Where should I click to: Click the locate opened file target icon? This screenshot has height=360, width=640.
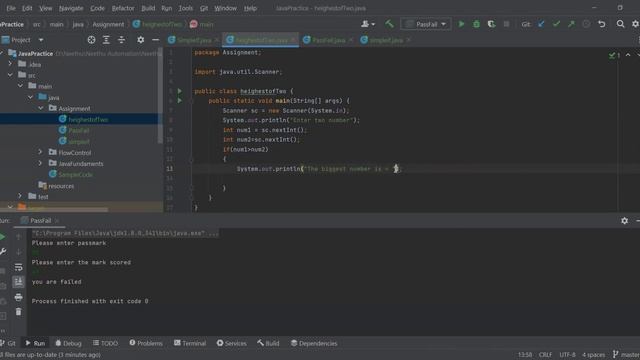pyautogui.click(x=91, y=40)
